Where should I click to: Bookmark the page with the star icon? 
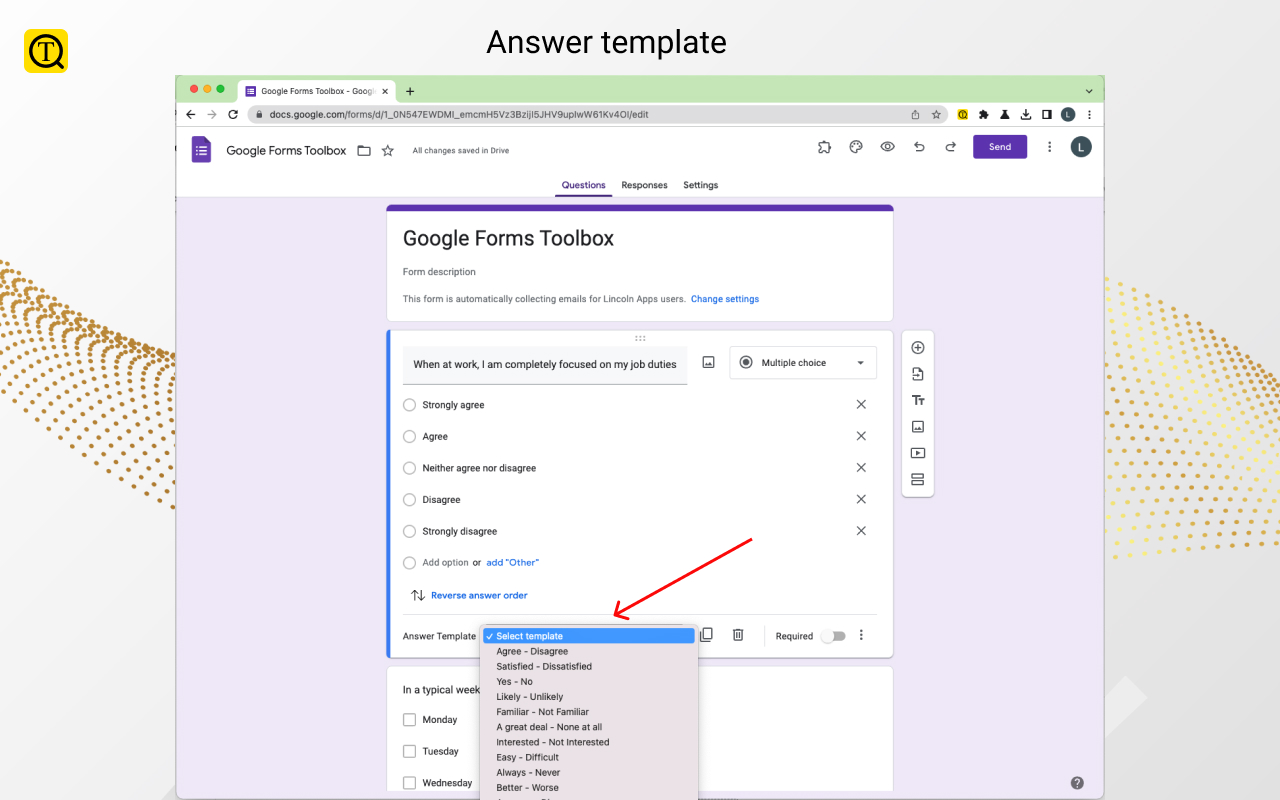(936, 115)
